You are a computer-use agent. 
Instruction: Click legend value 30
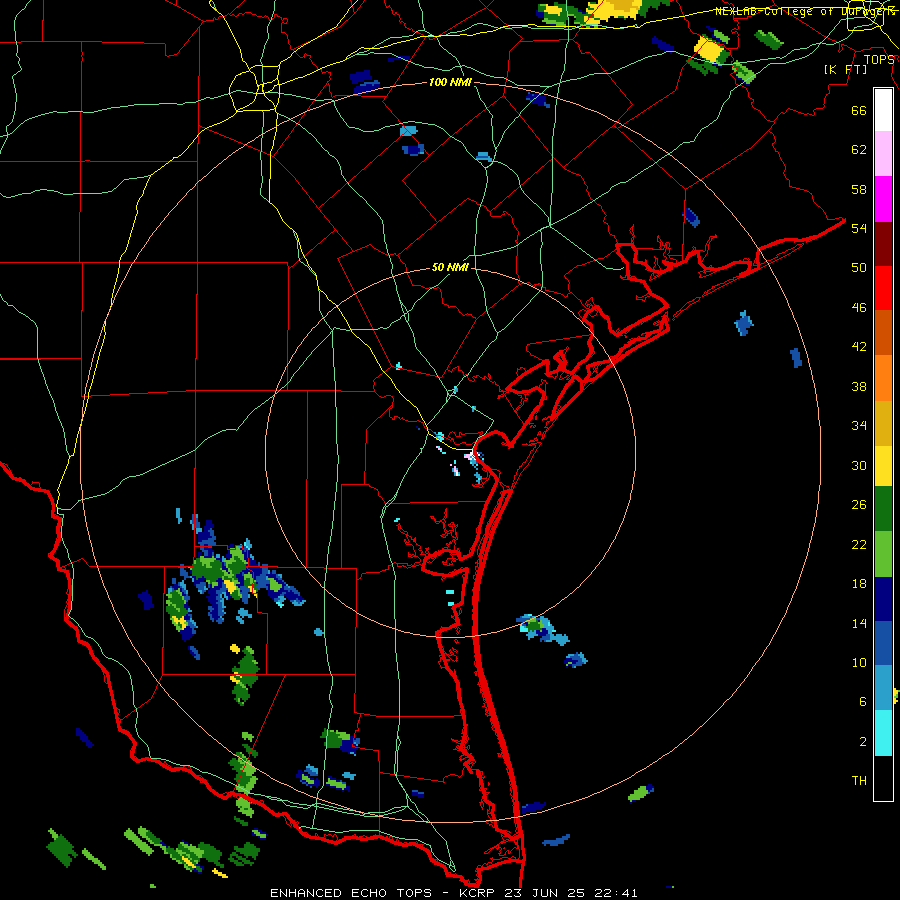point(859,465)
